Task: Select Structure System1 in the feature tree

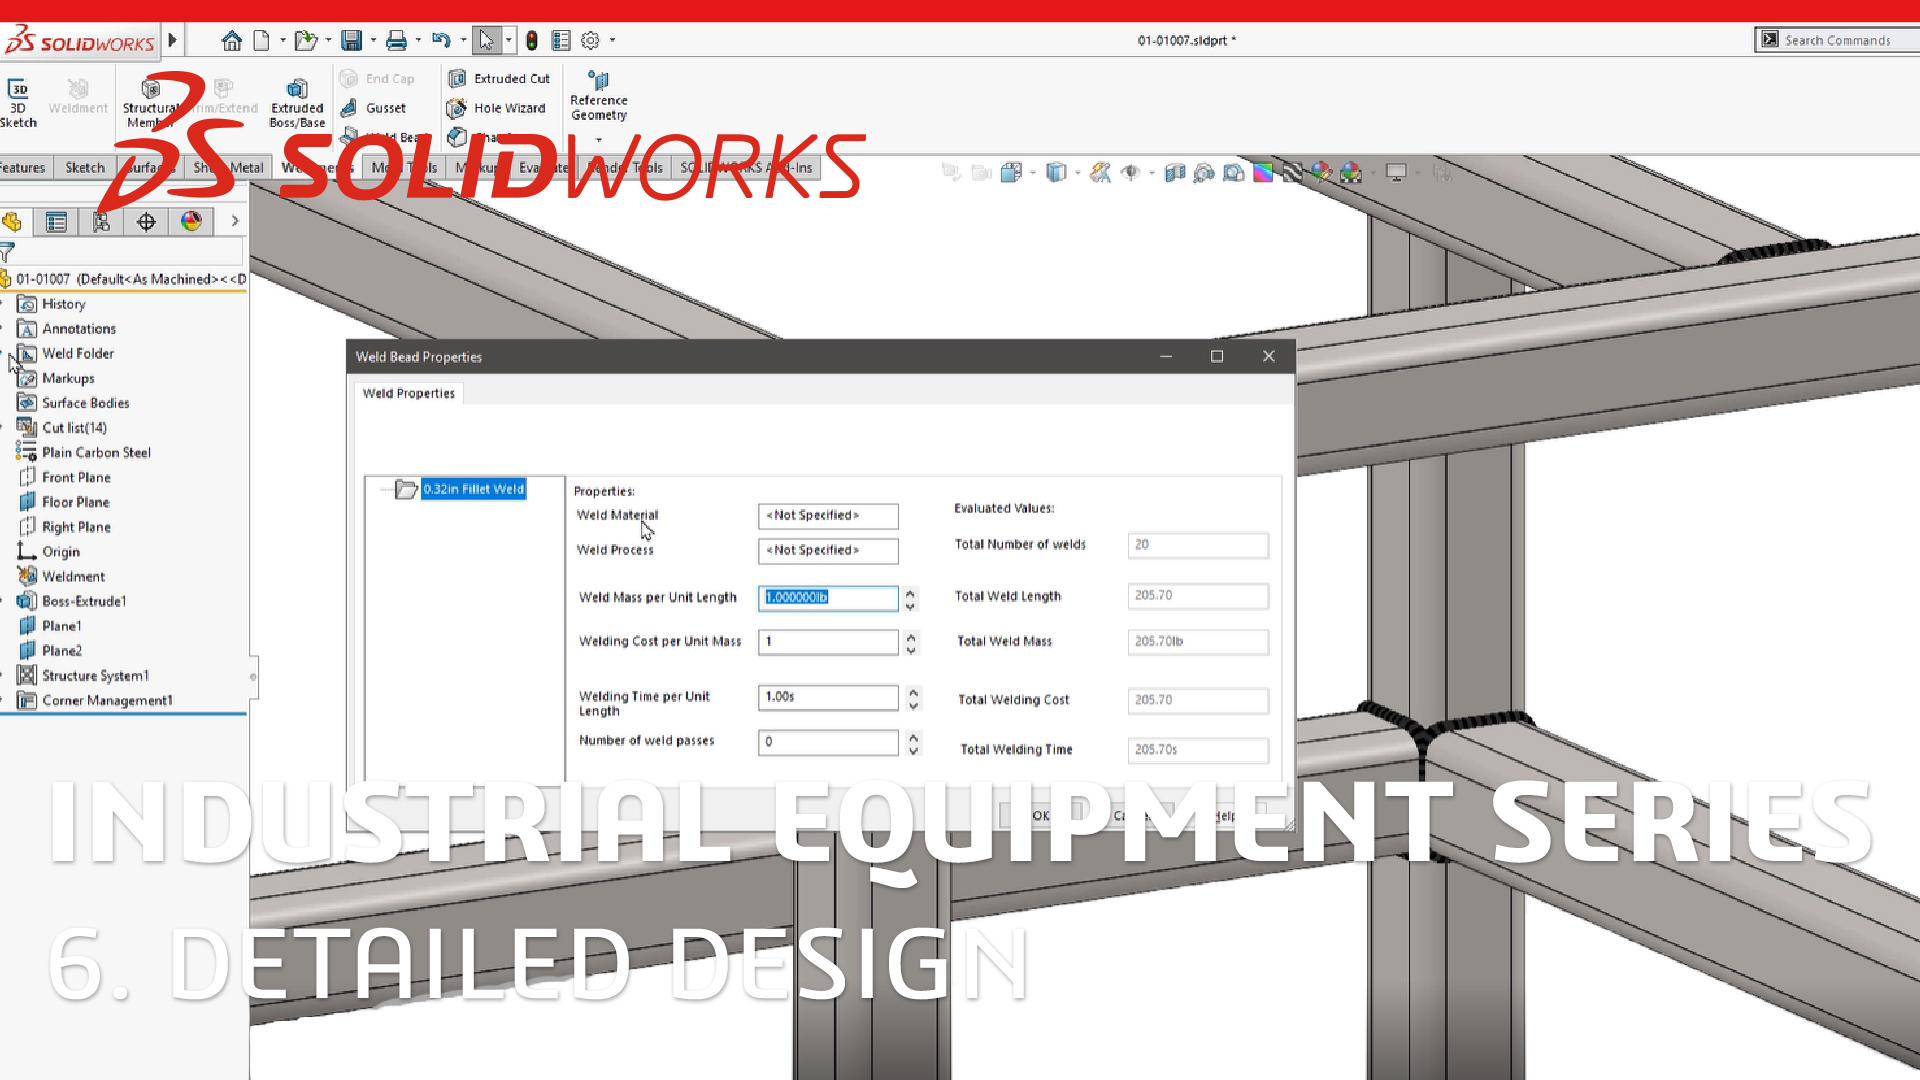Action: [95, 676]
